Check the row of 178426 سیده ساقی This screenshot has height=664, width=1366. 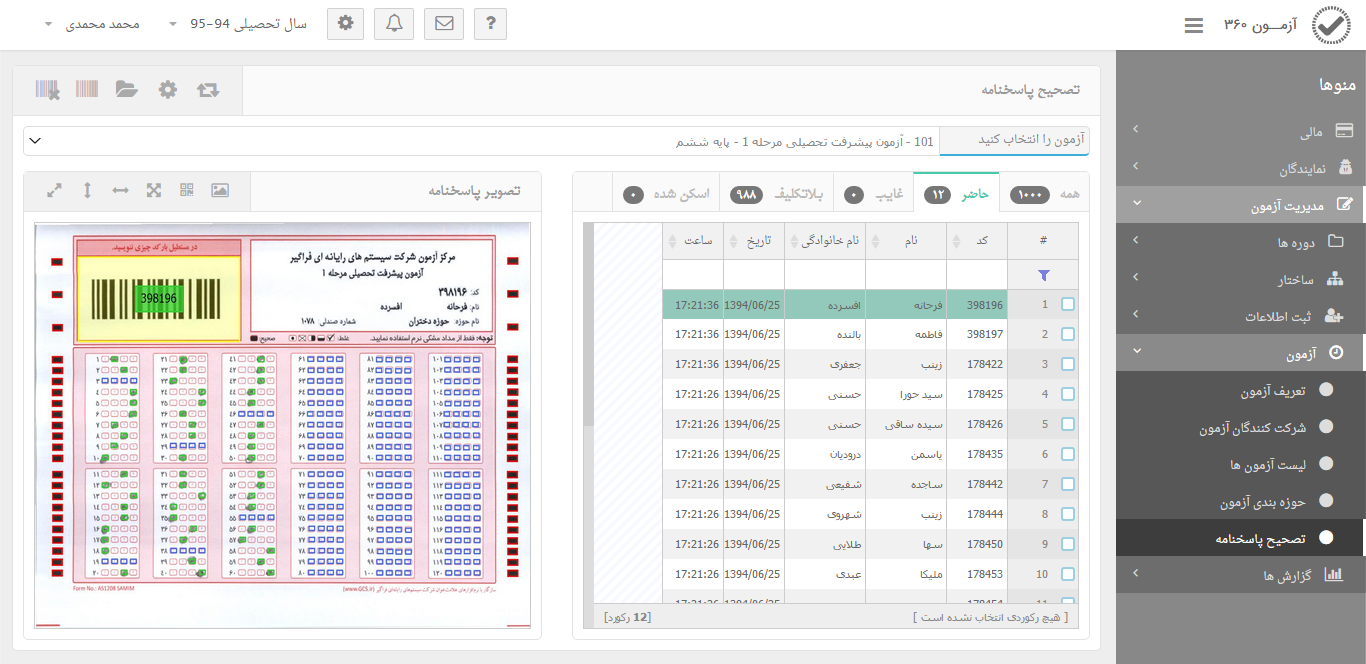tap(1068, 424)
